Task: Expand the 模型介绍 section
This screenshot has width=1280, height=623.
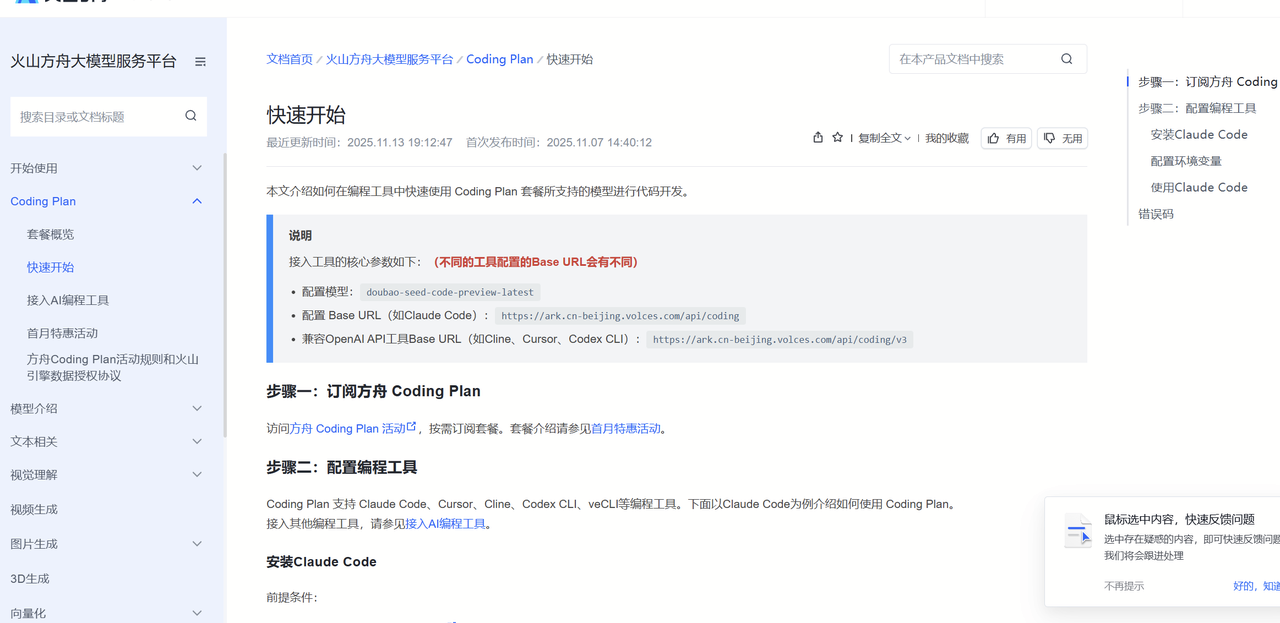Action: [197, 408]
